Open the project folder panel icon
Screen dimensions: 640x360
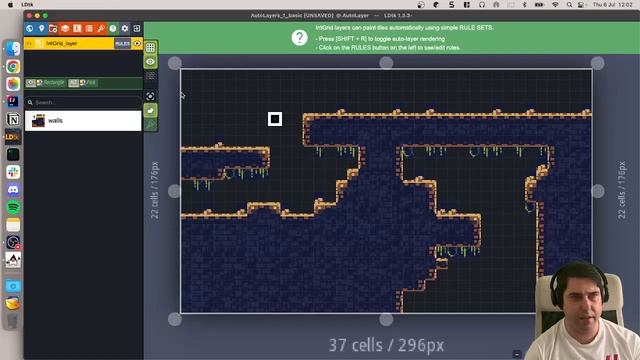[53, 29]
